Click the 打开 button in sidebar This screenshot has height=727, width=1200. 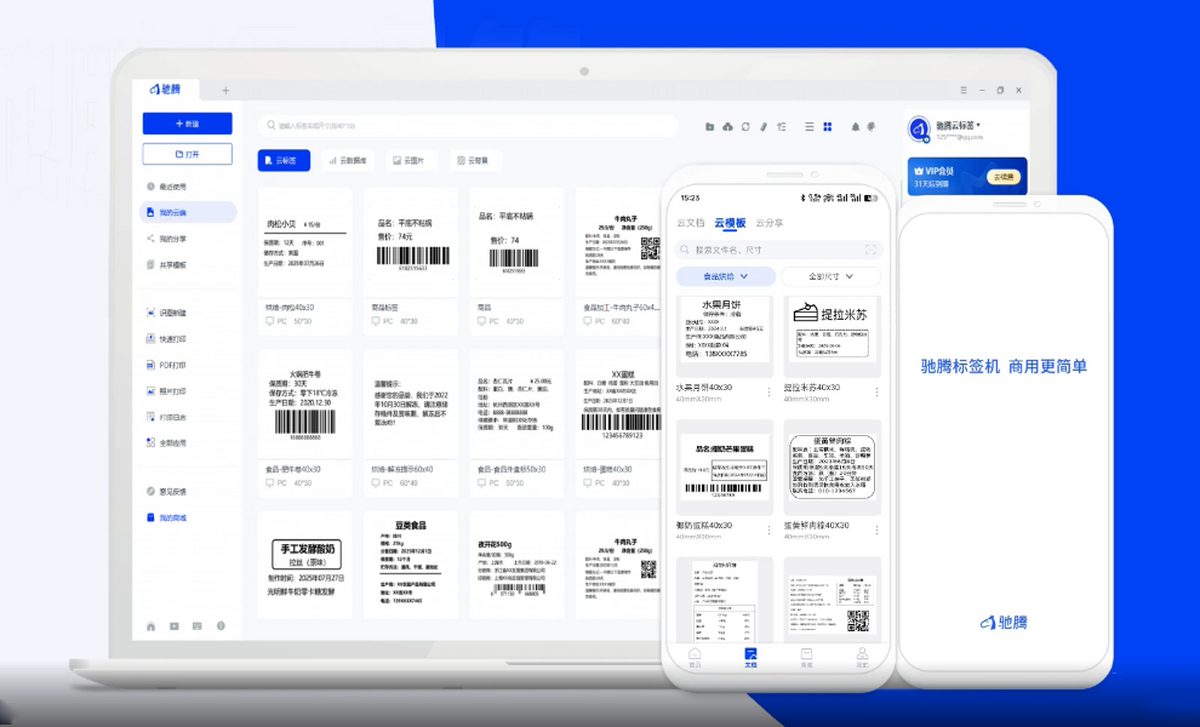(187, 154)
